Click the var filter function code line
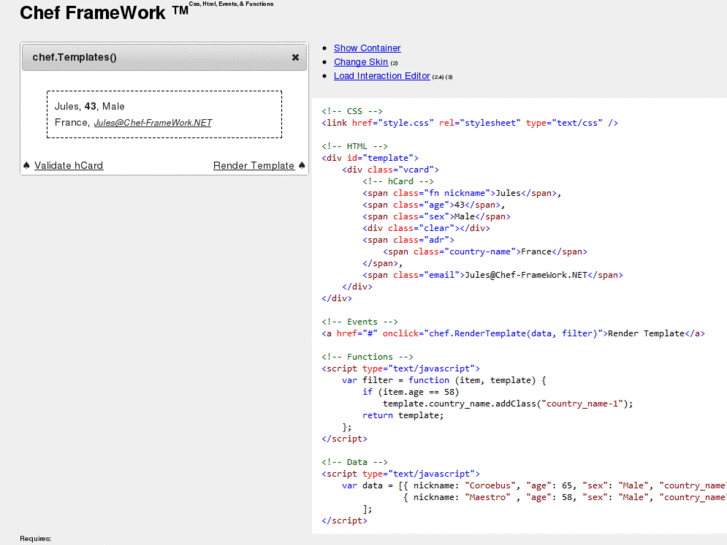The image size is (727, 545). (444, 380)
